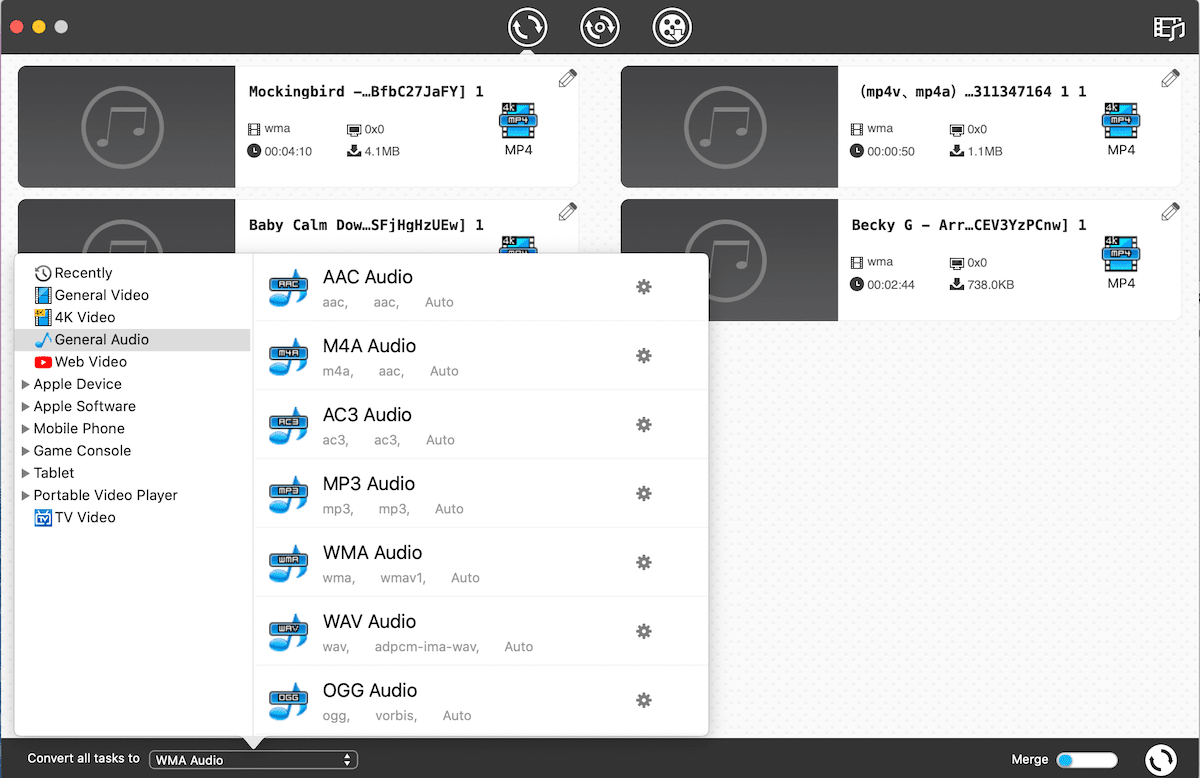Edit the Mockingbird task with pencil icon
The width and height of the screenshot is (1200, 778).
[567, 79]
